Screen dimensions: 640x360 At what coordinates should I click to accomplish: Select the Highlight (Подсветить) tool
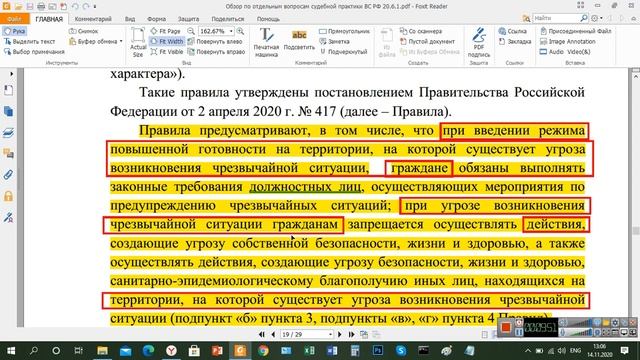pyautogui.click(x=299, y=40)
